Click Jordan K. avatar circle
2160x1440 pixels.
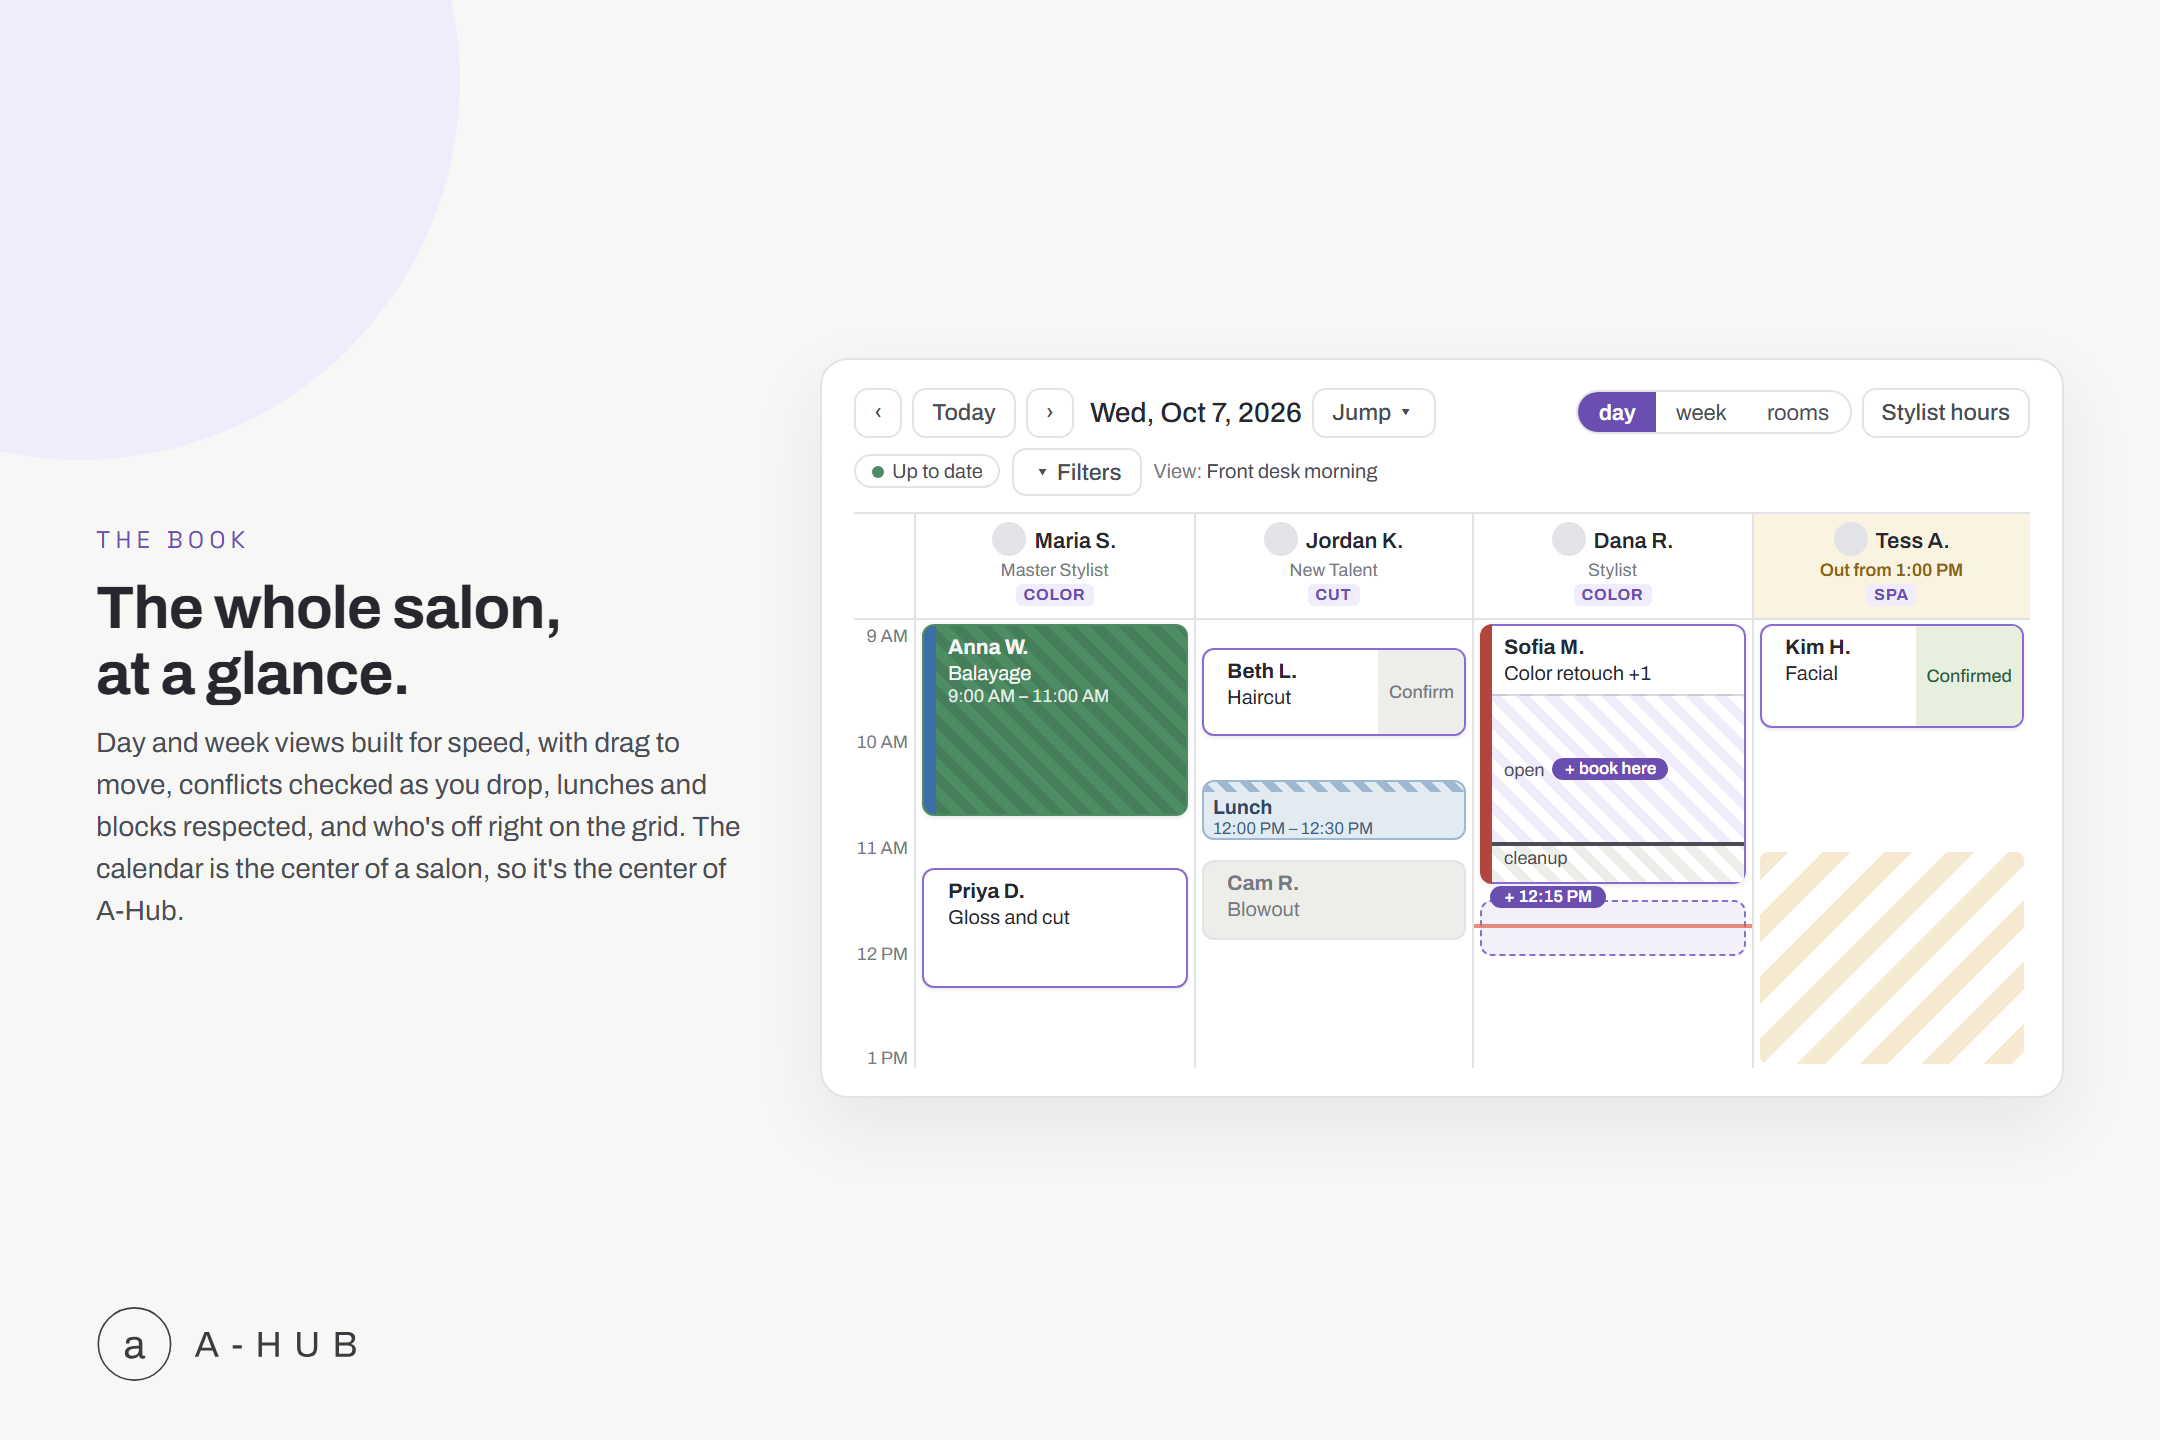click(x=1281, y=539)
